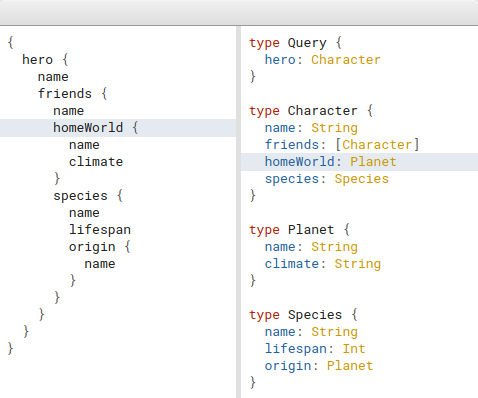Click the friends field in the query

(65, 94)
